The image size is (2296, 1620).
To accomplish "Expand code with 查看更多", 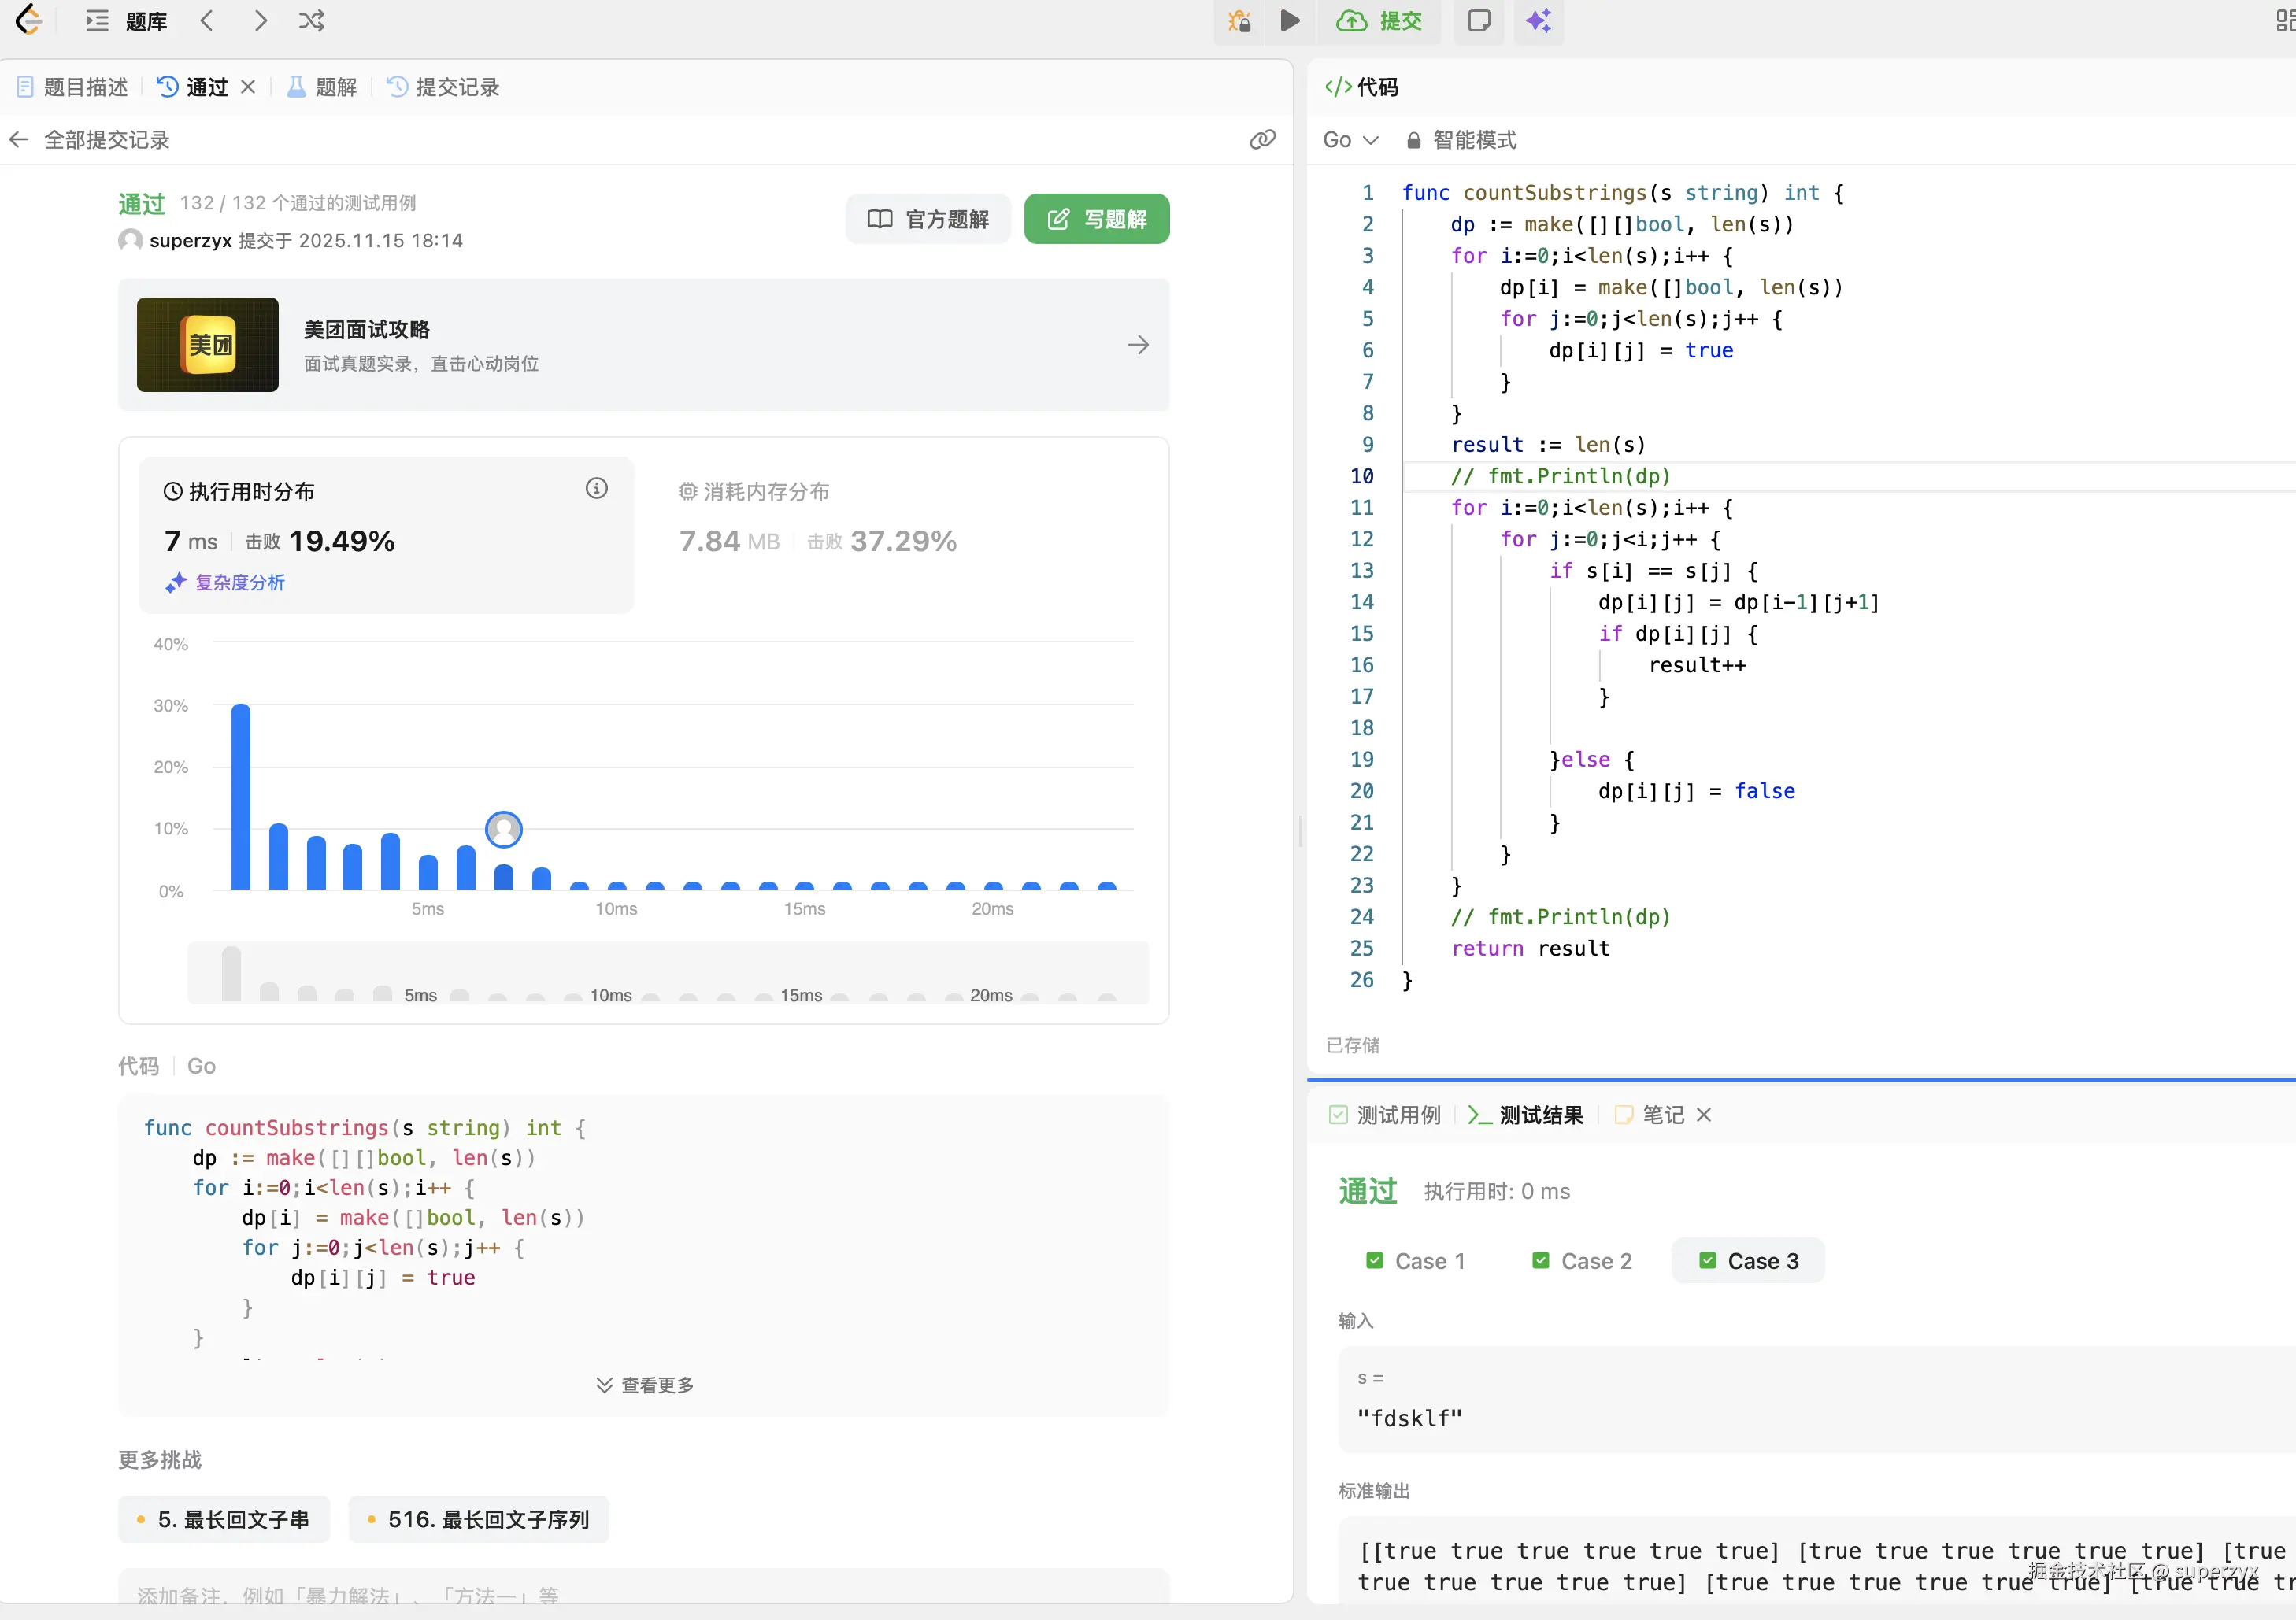I will pos(645,1385).
